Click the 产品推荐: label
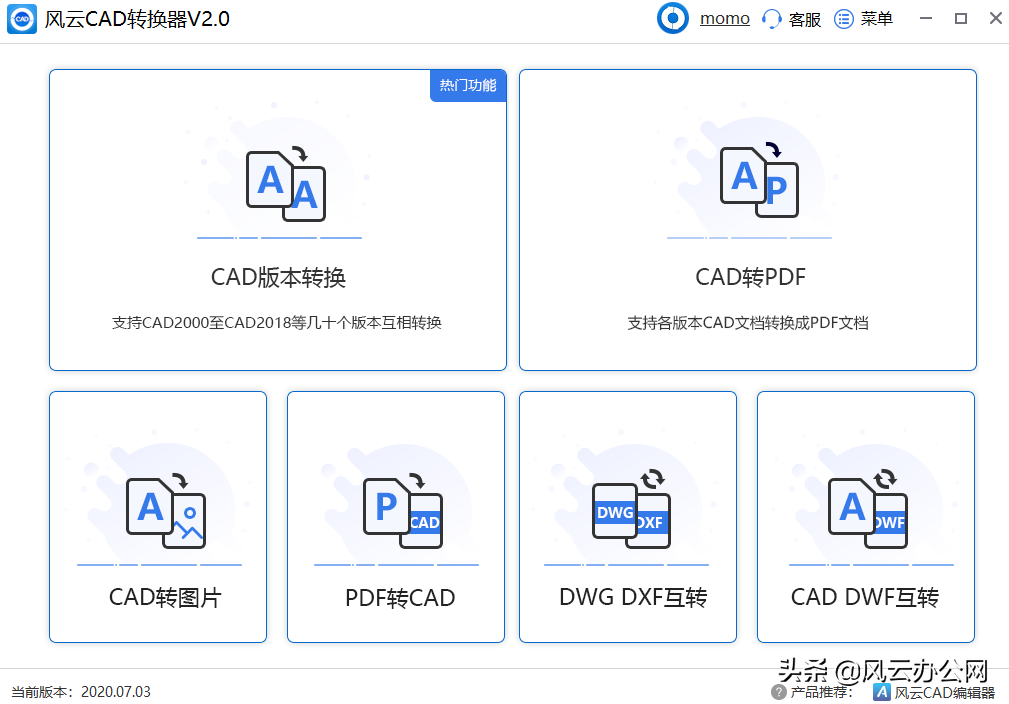This screenshot has width=1009, height=704. tap(822, 692)
